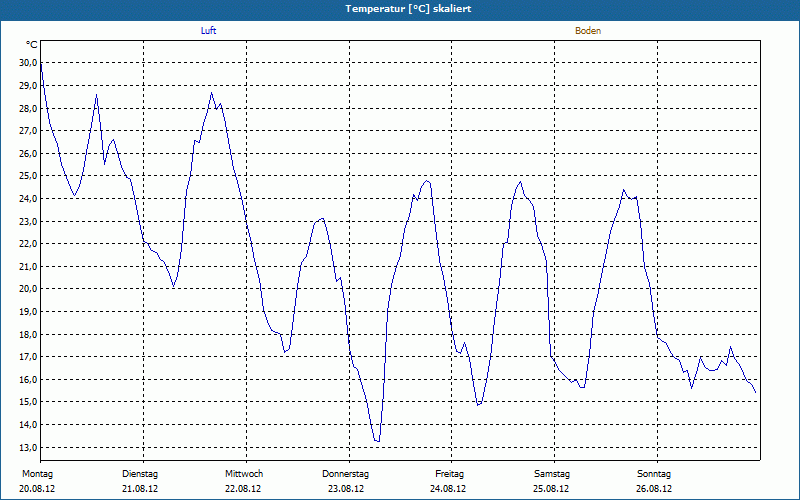
Task: Click the 19,0 y-axis value
Action: coord(28,312)
